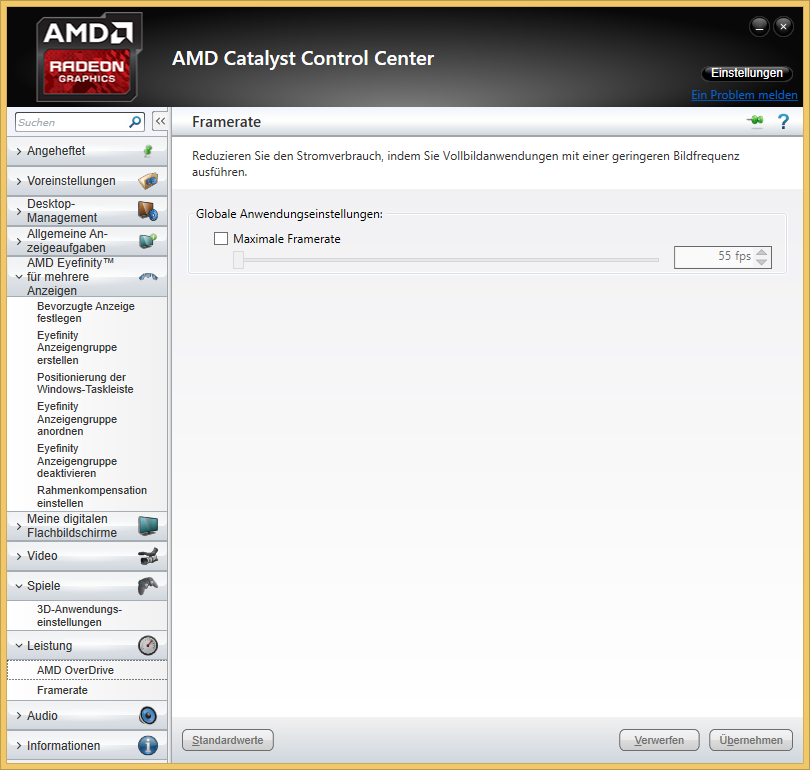
Task: Expand the Informationen section
Action: pyautogui.click(x=19, y=746)
